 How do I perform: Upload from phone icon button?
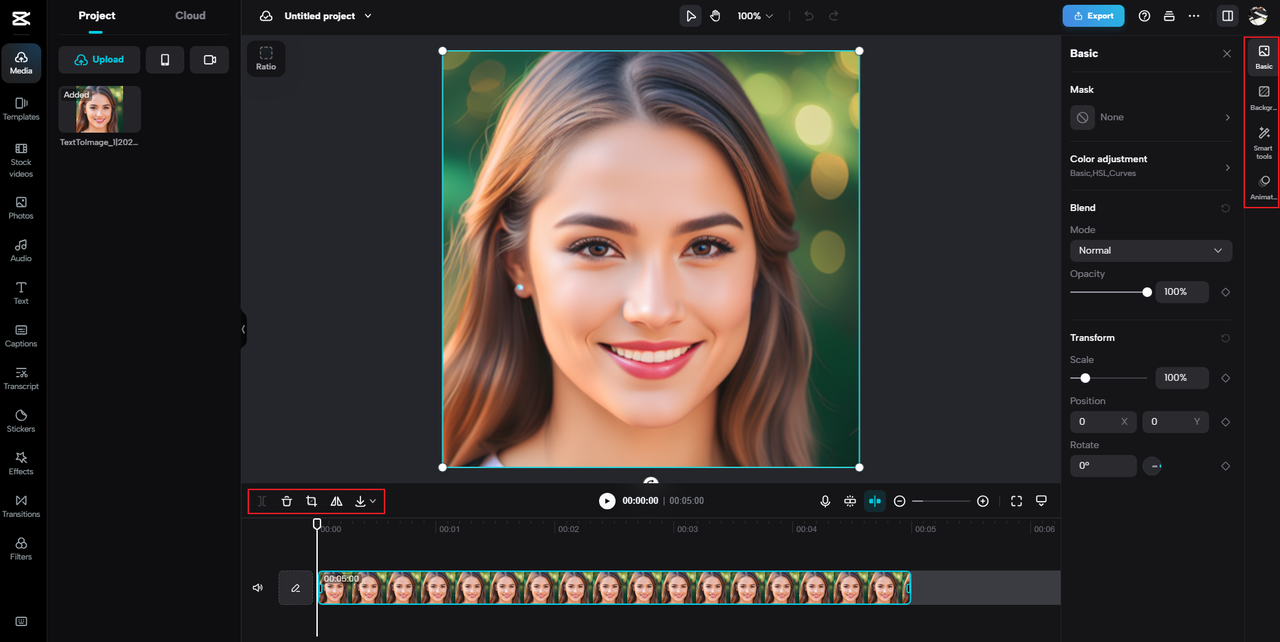pos(165,60)
